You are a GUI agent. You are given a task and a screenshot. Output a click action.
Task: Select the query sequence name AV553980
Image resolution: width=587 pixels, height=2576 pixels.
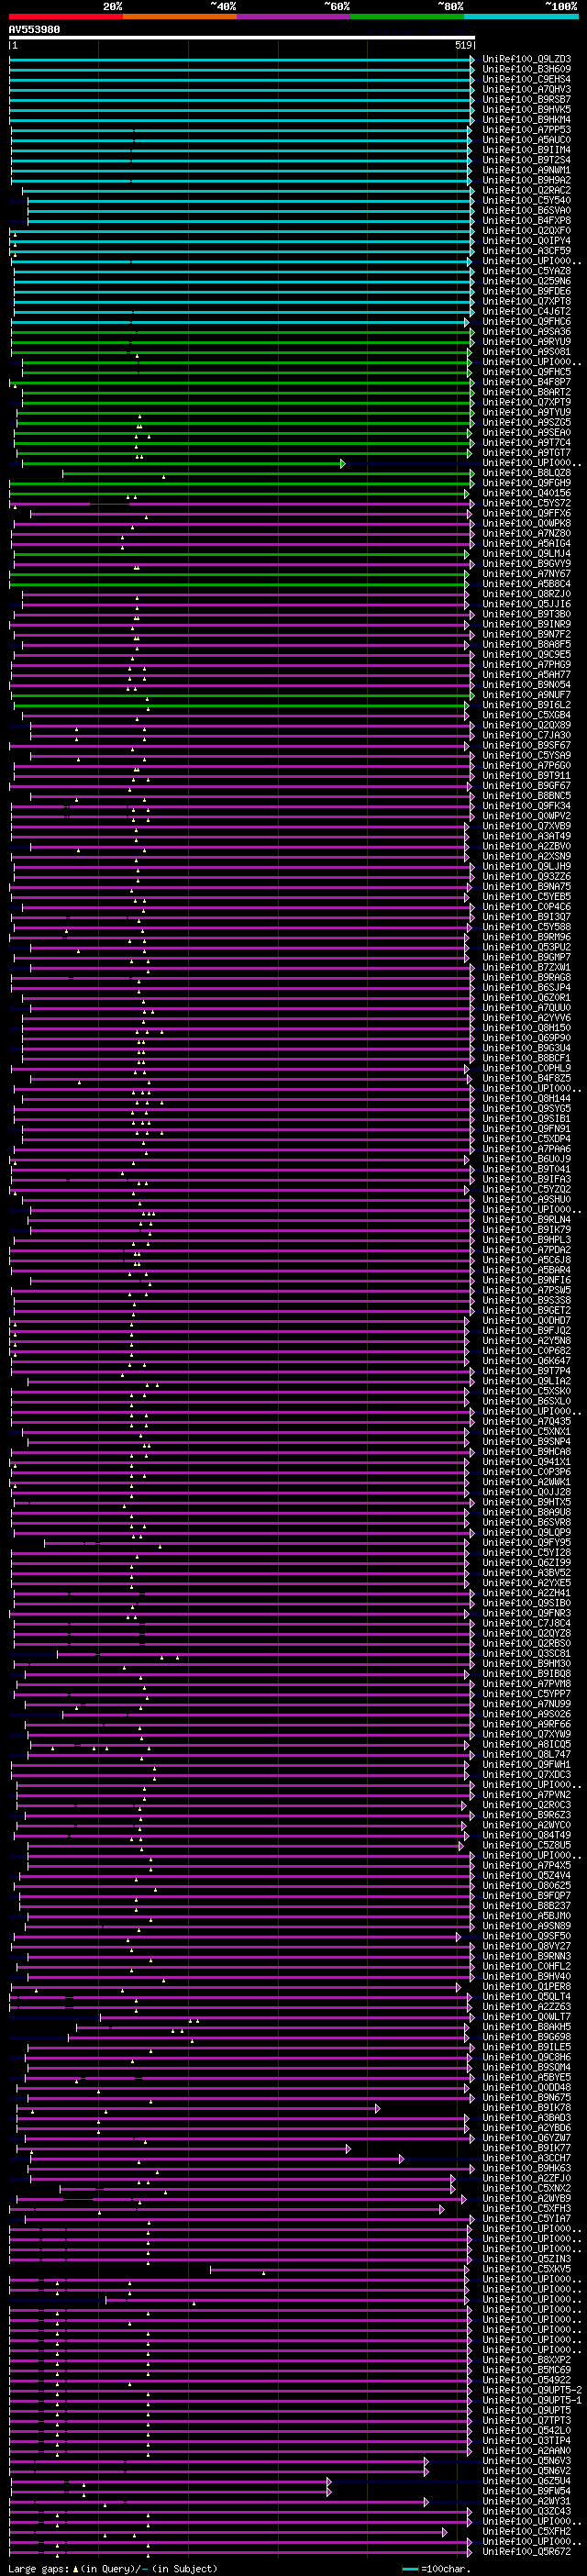pos(34,30)
